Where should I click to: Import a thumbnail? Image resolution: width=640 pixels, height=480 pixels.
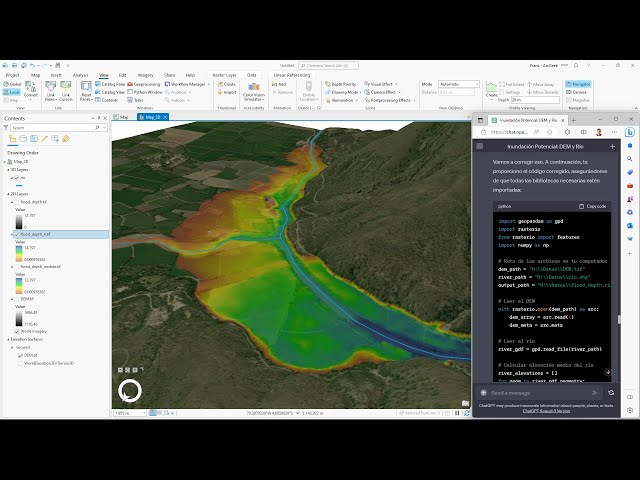pos(227,92)
